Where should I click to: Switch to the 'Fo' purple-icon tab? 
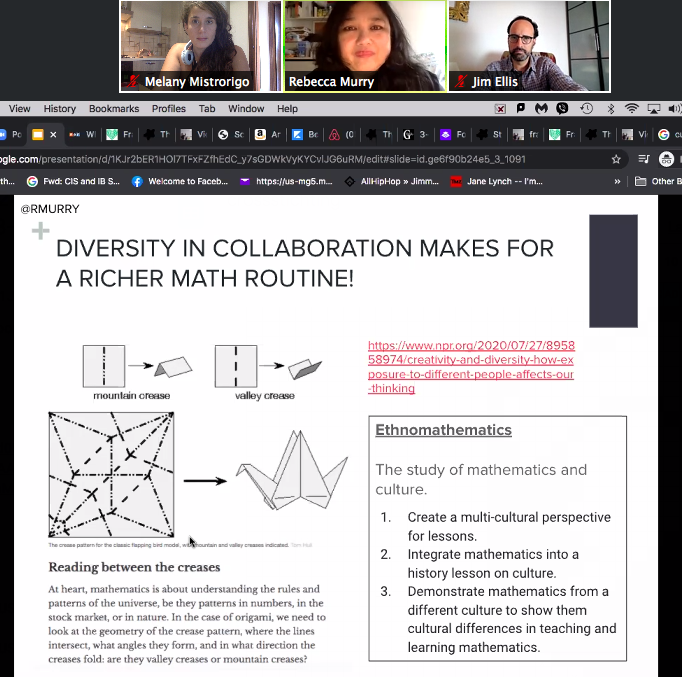[x=453, y=135]
